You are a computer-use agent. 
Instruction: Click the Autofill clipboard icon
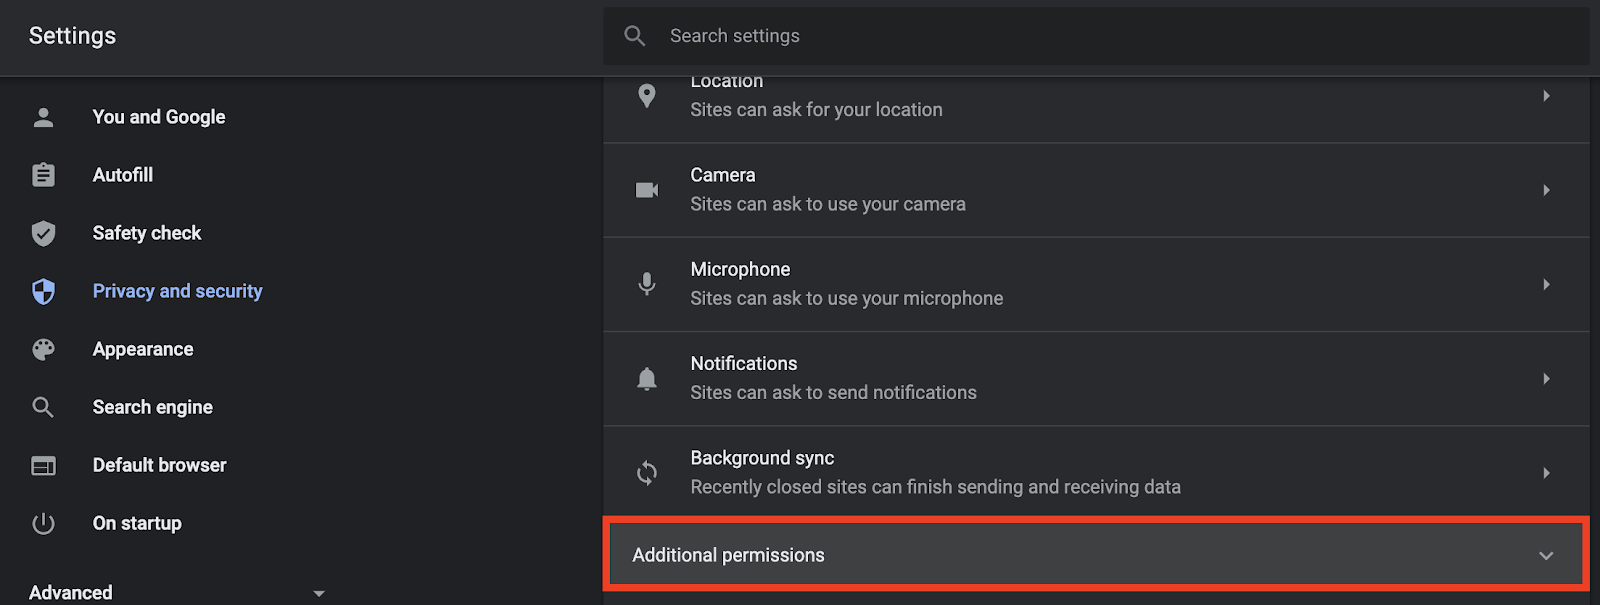[x=43, y=175]
